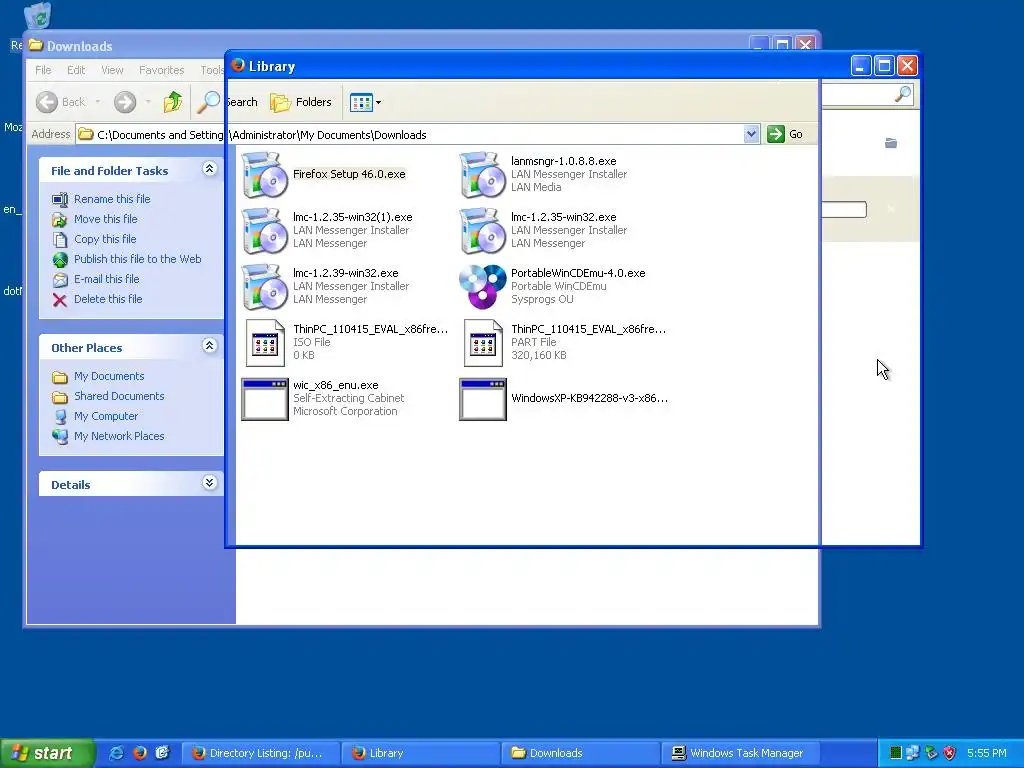
Task: Click the red security shield tray icon
Action: (x=950, y=753)
